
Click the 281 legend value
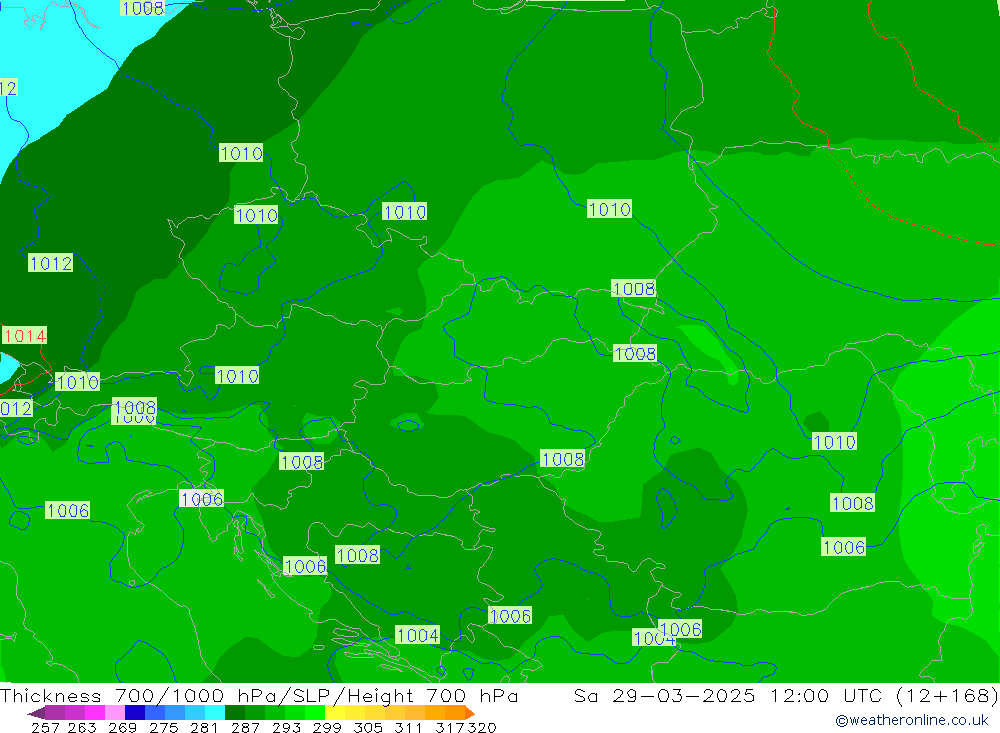pyautogui.click(x=204, y=727)
